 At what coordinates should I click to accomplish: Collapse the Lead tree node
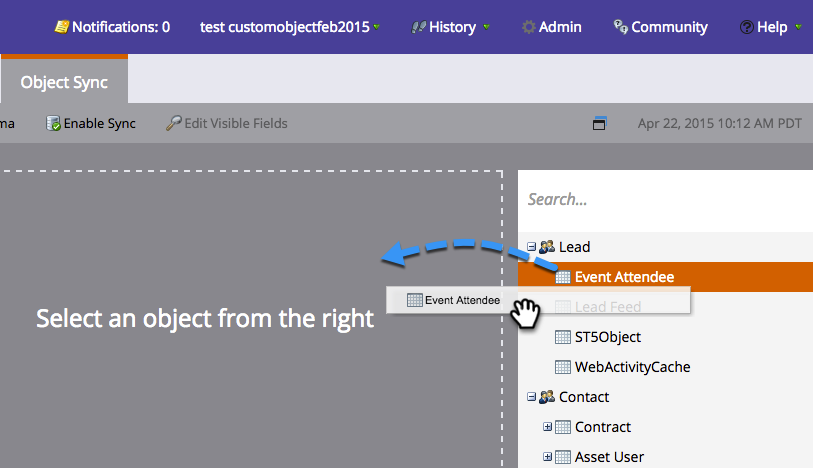(531, 247)
